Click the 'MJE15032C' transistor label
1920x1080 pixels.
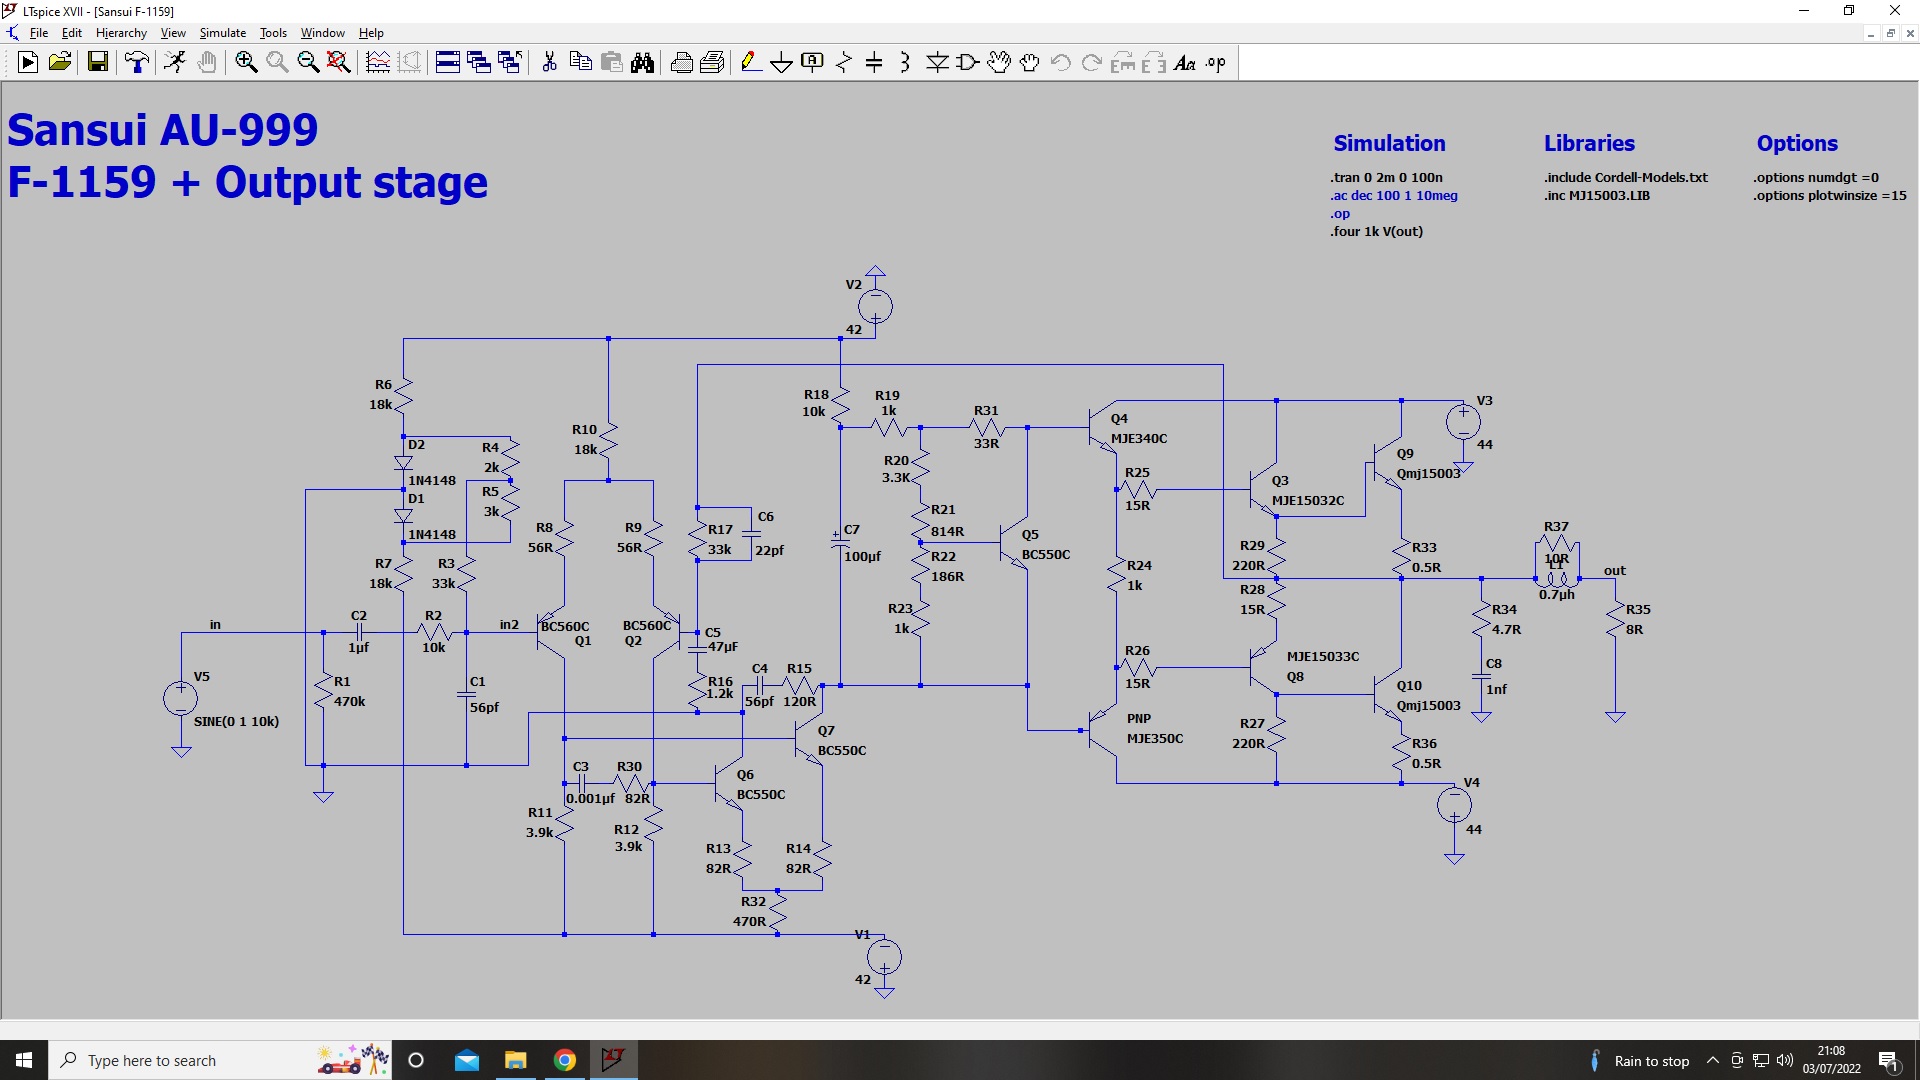click(1308, 500)
